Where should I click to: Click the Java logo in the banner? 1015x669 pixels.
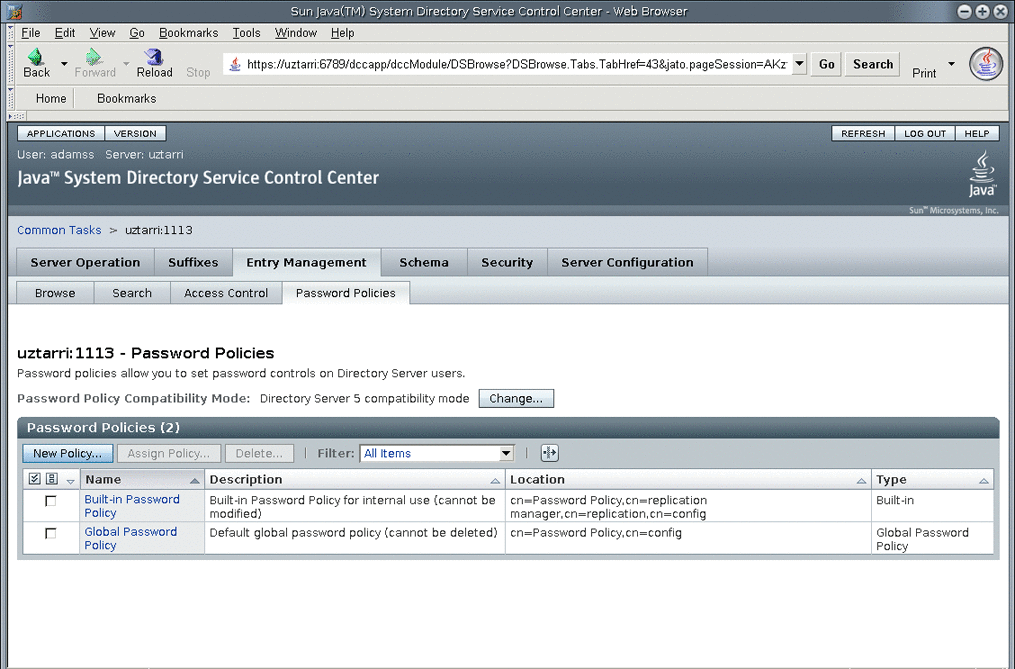[x=982, y=173]
